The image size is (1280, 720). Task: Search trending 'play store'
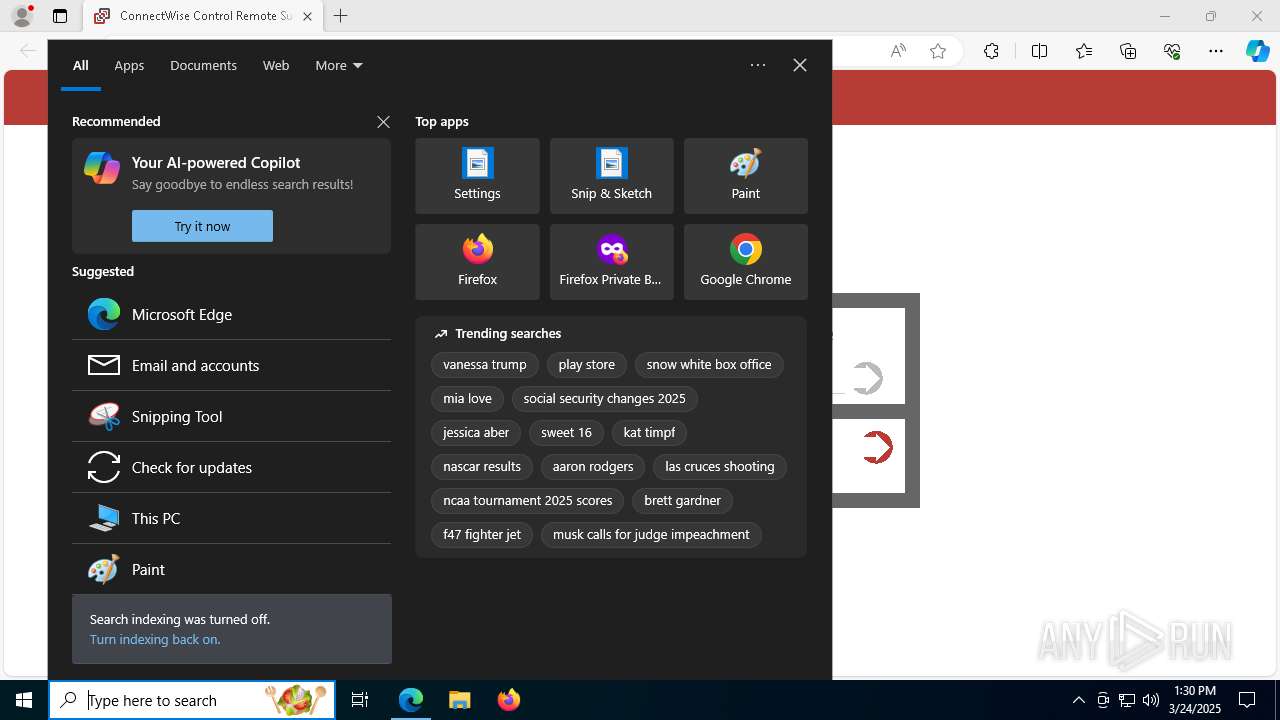tap(587, 365)
